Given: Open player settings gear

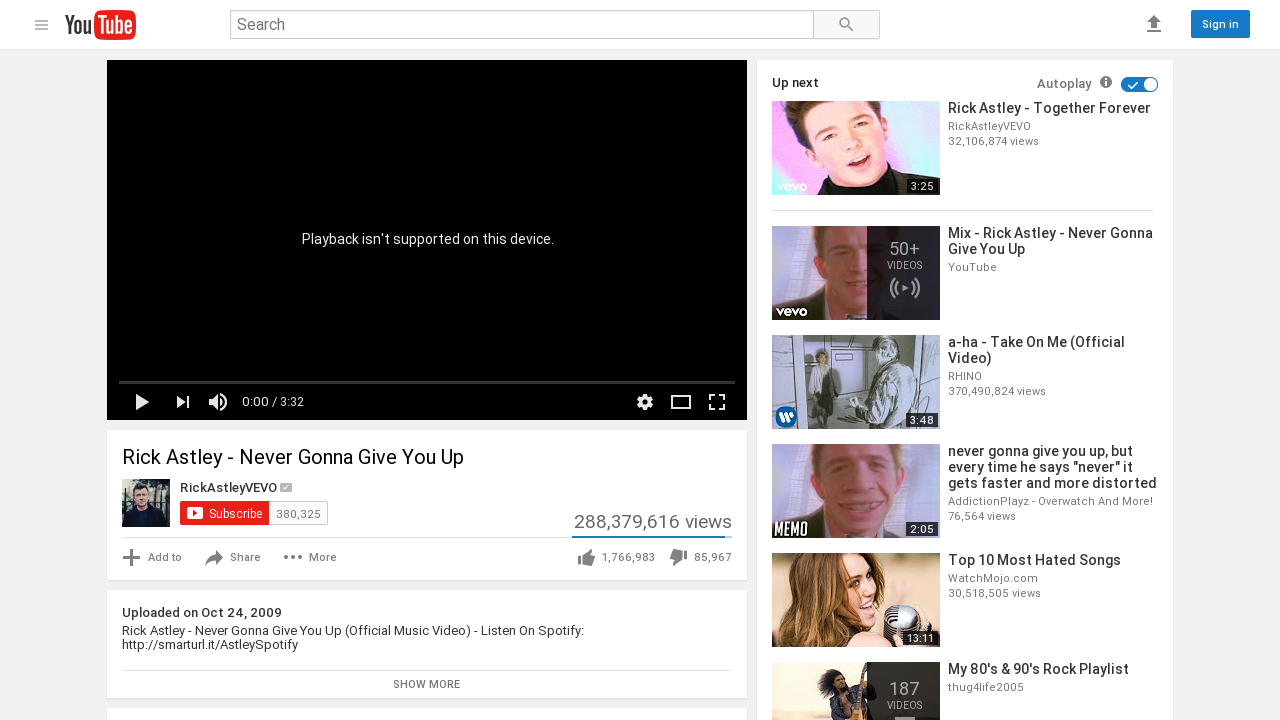Looking at the screenshot, I should [645, 402].
